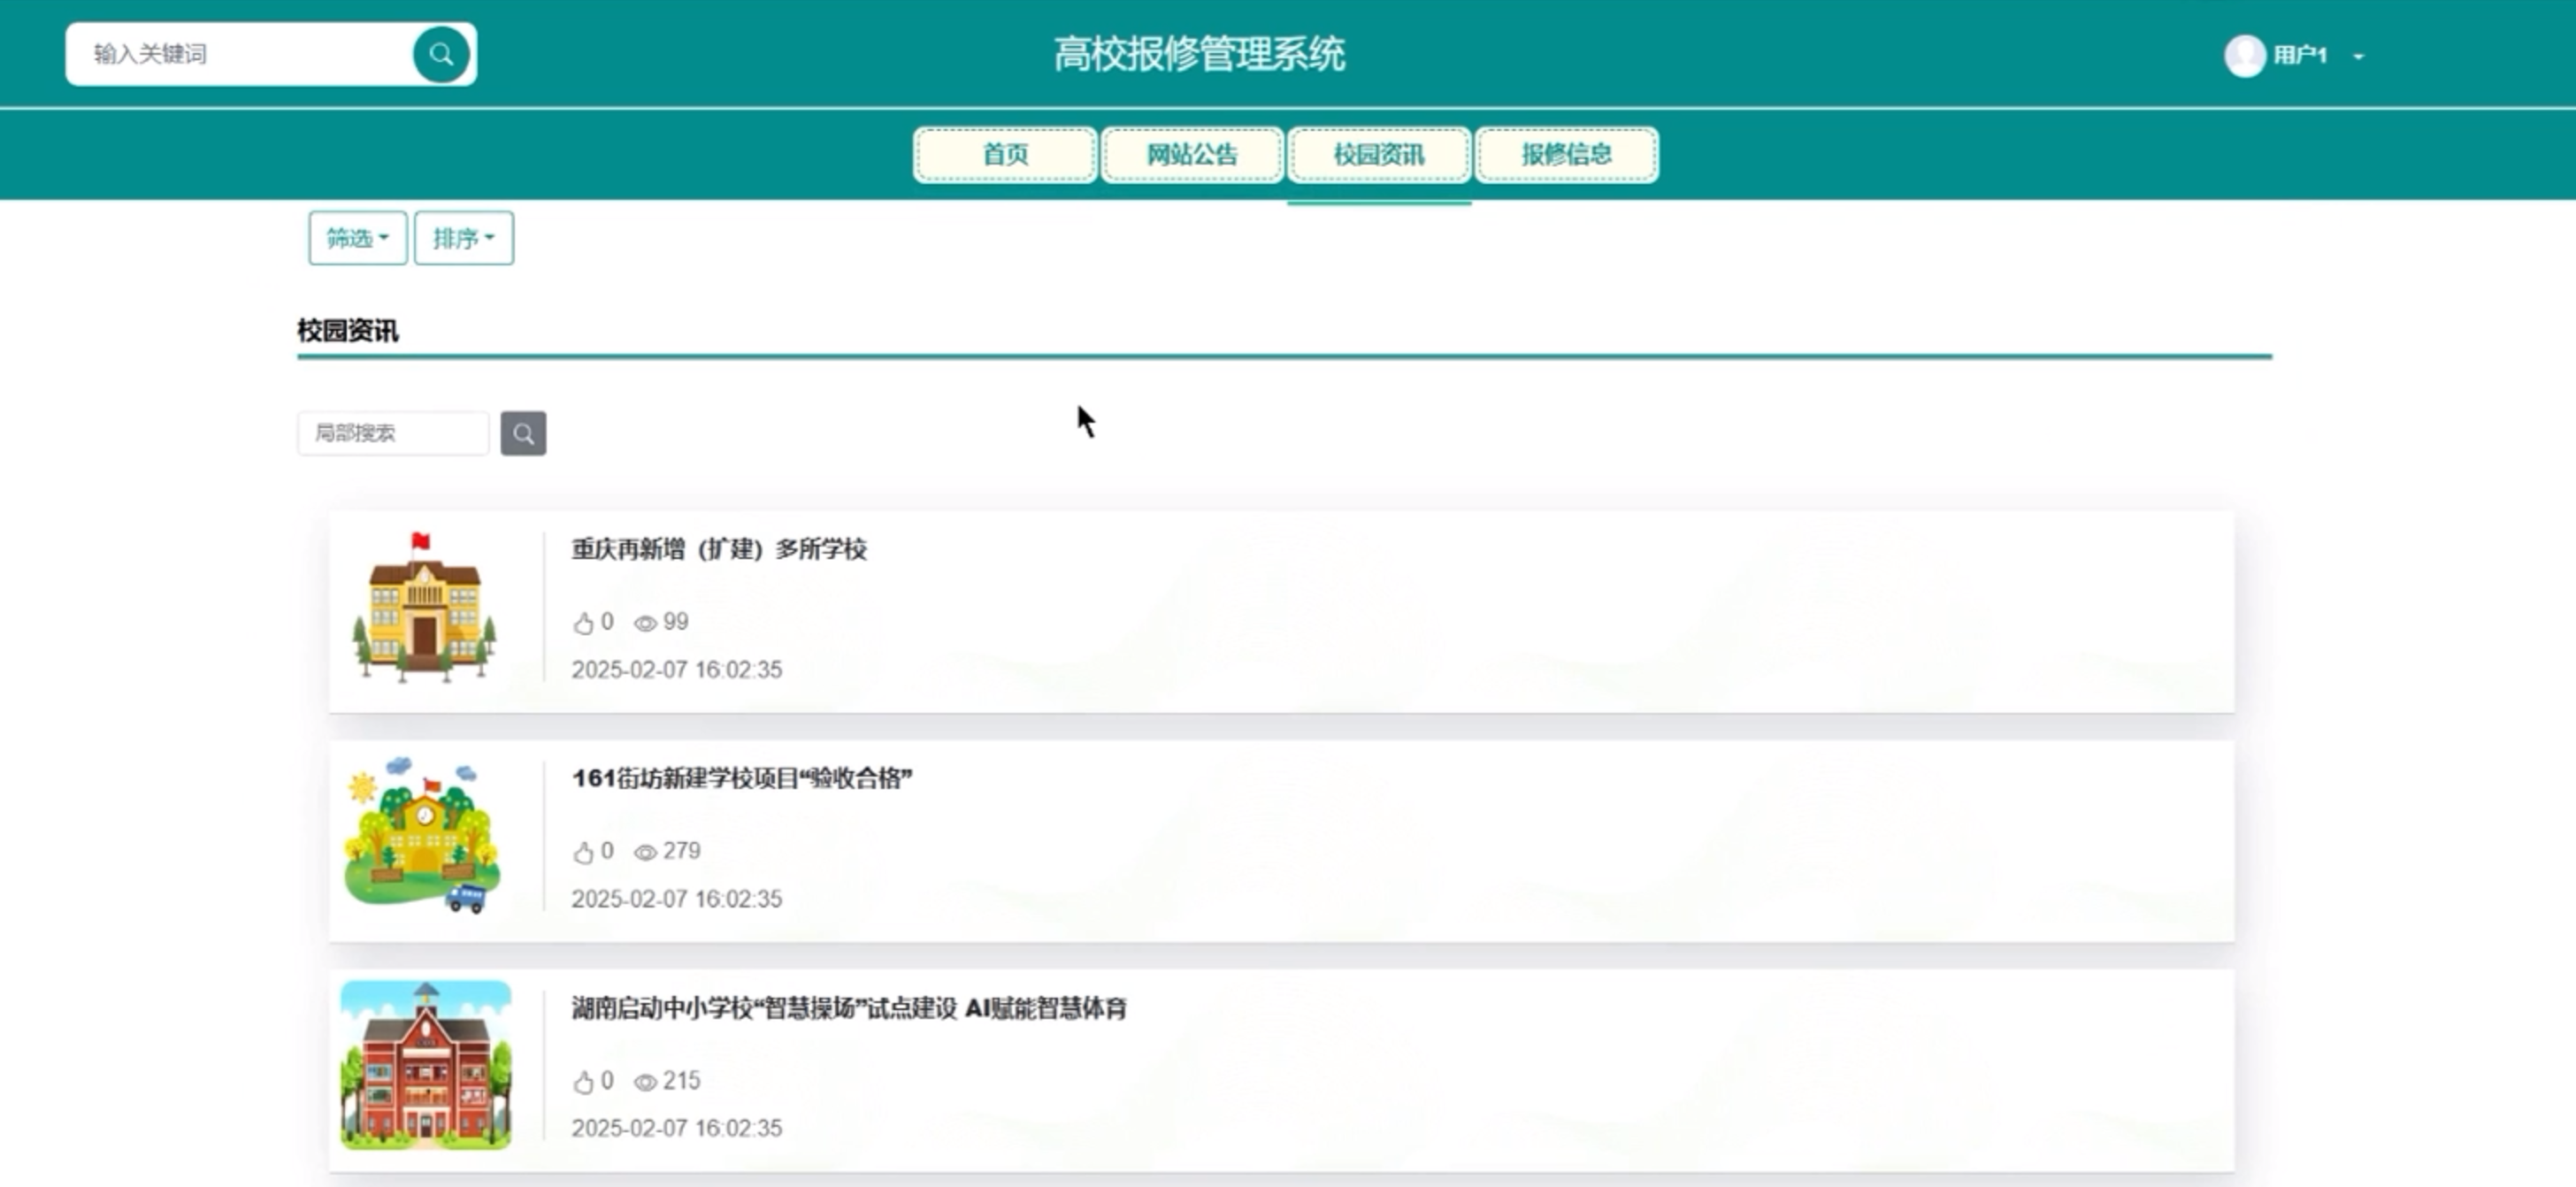
Task: Like the 湖南启动 article thumbs-up icon
Action: tap(584, 1081)
